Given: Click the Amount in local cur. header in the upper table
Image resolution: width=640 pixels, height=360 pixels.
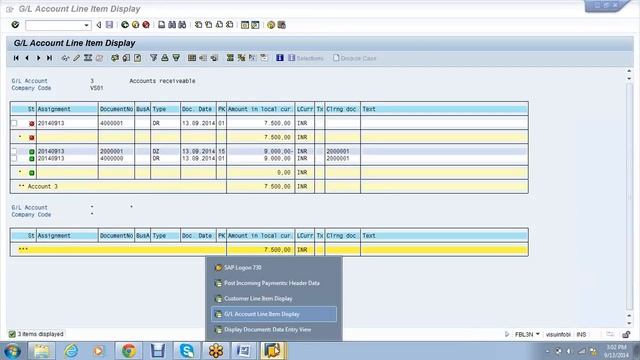Looking at the screenshot, I should [x=260, y=109].
